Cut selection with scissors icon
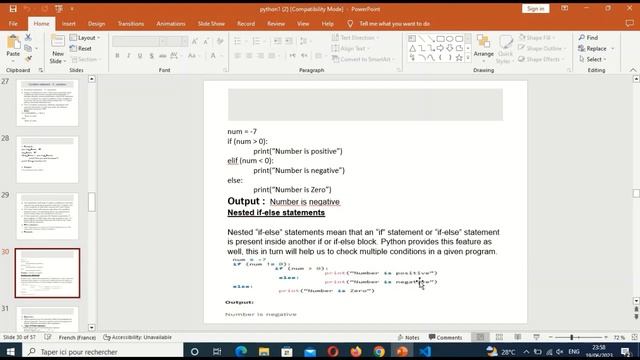 28,38
